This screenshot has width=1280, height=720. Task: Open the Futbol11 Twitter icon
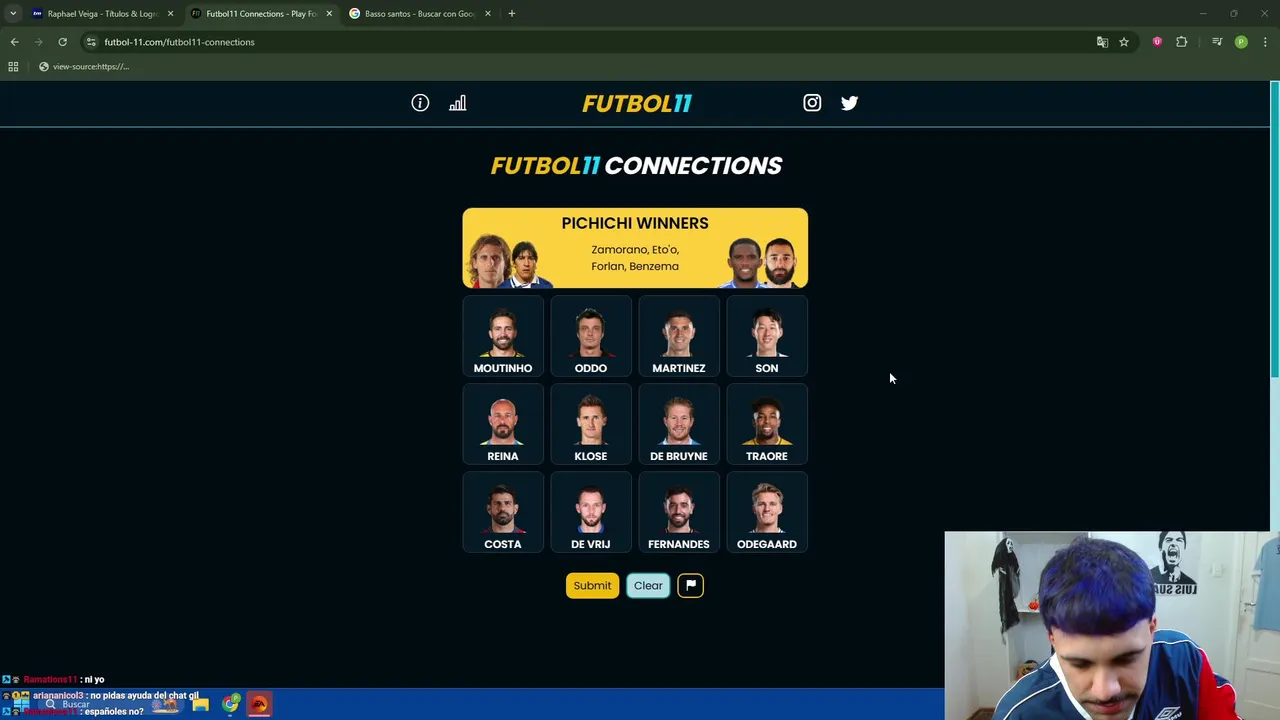(849, 103)
